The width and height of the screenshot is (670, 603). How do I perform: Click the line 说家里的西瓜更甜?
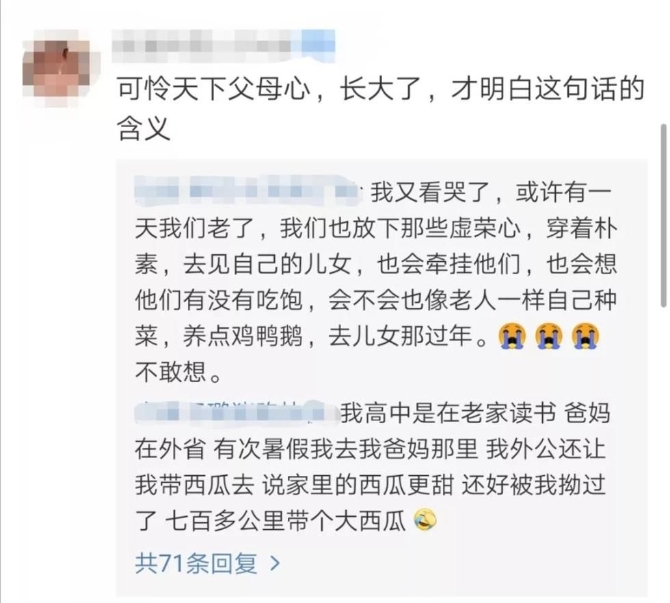[x=357, y=485]
